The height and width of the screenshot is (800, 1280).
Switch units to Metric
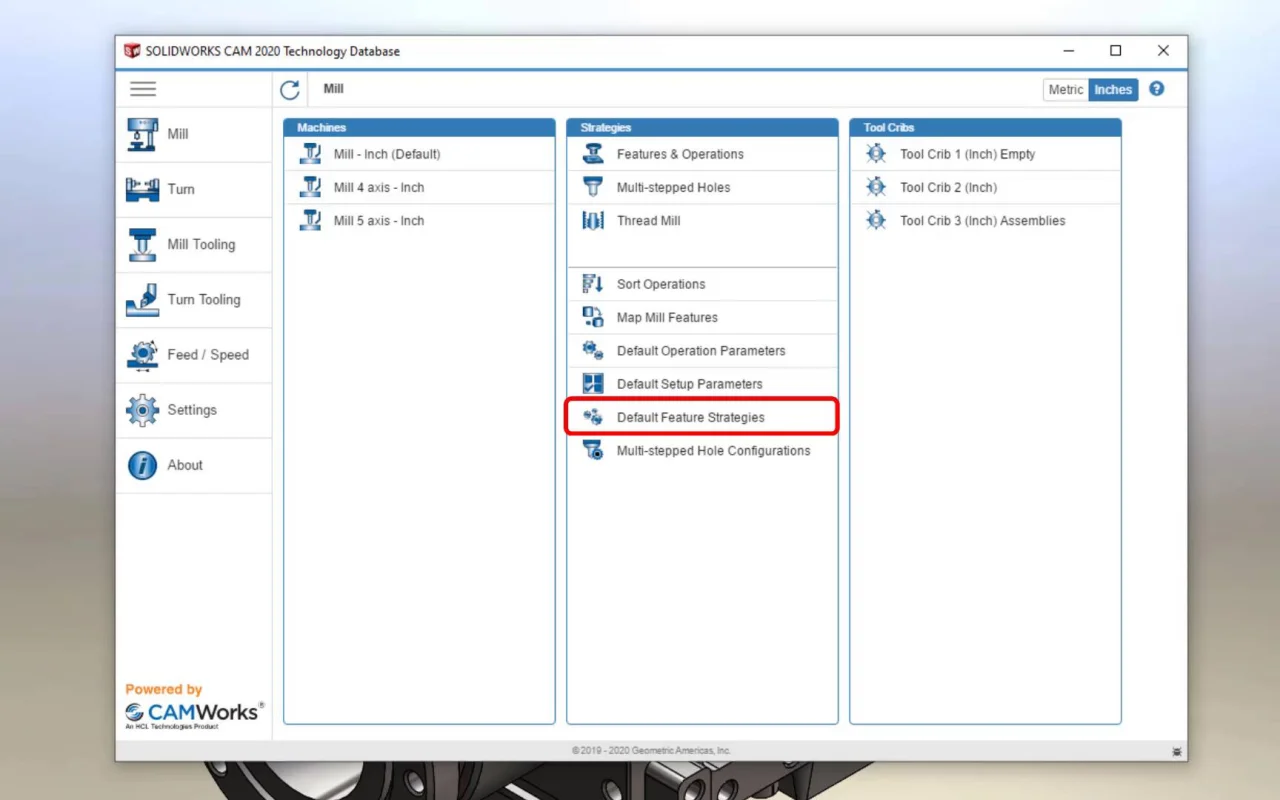pyautogui.click(x=1065, y=90)
